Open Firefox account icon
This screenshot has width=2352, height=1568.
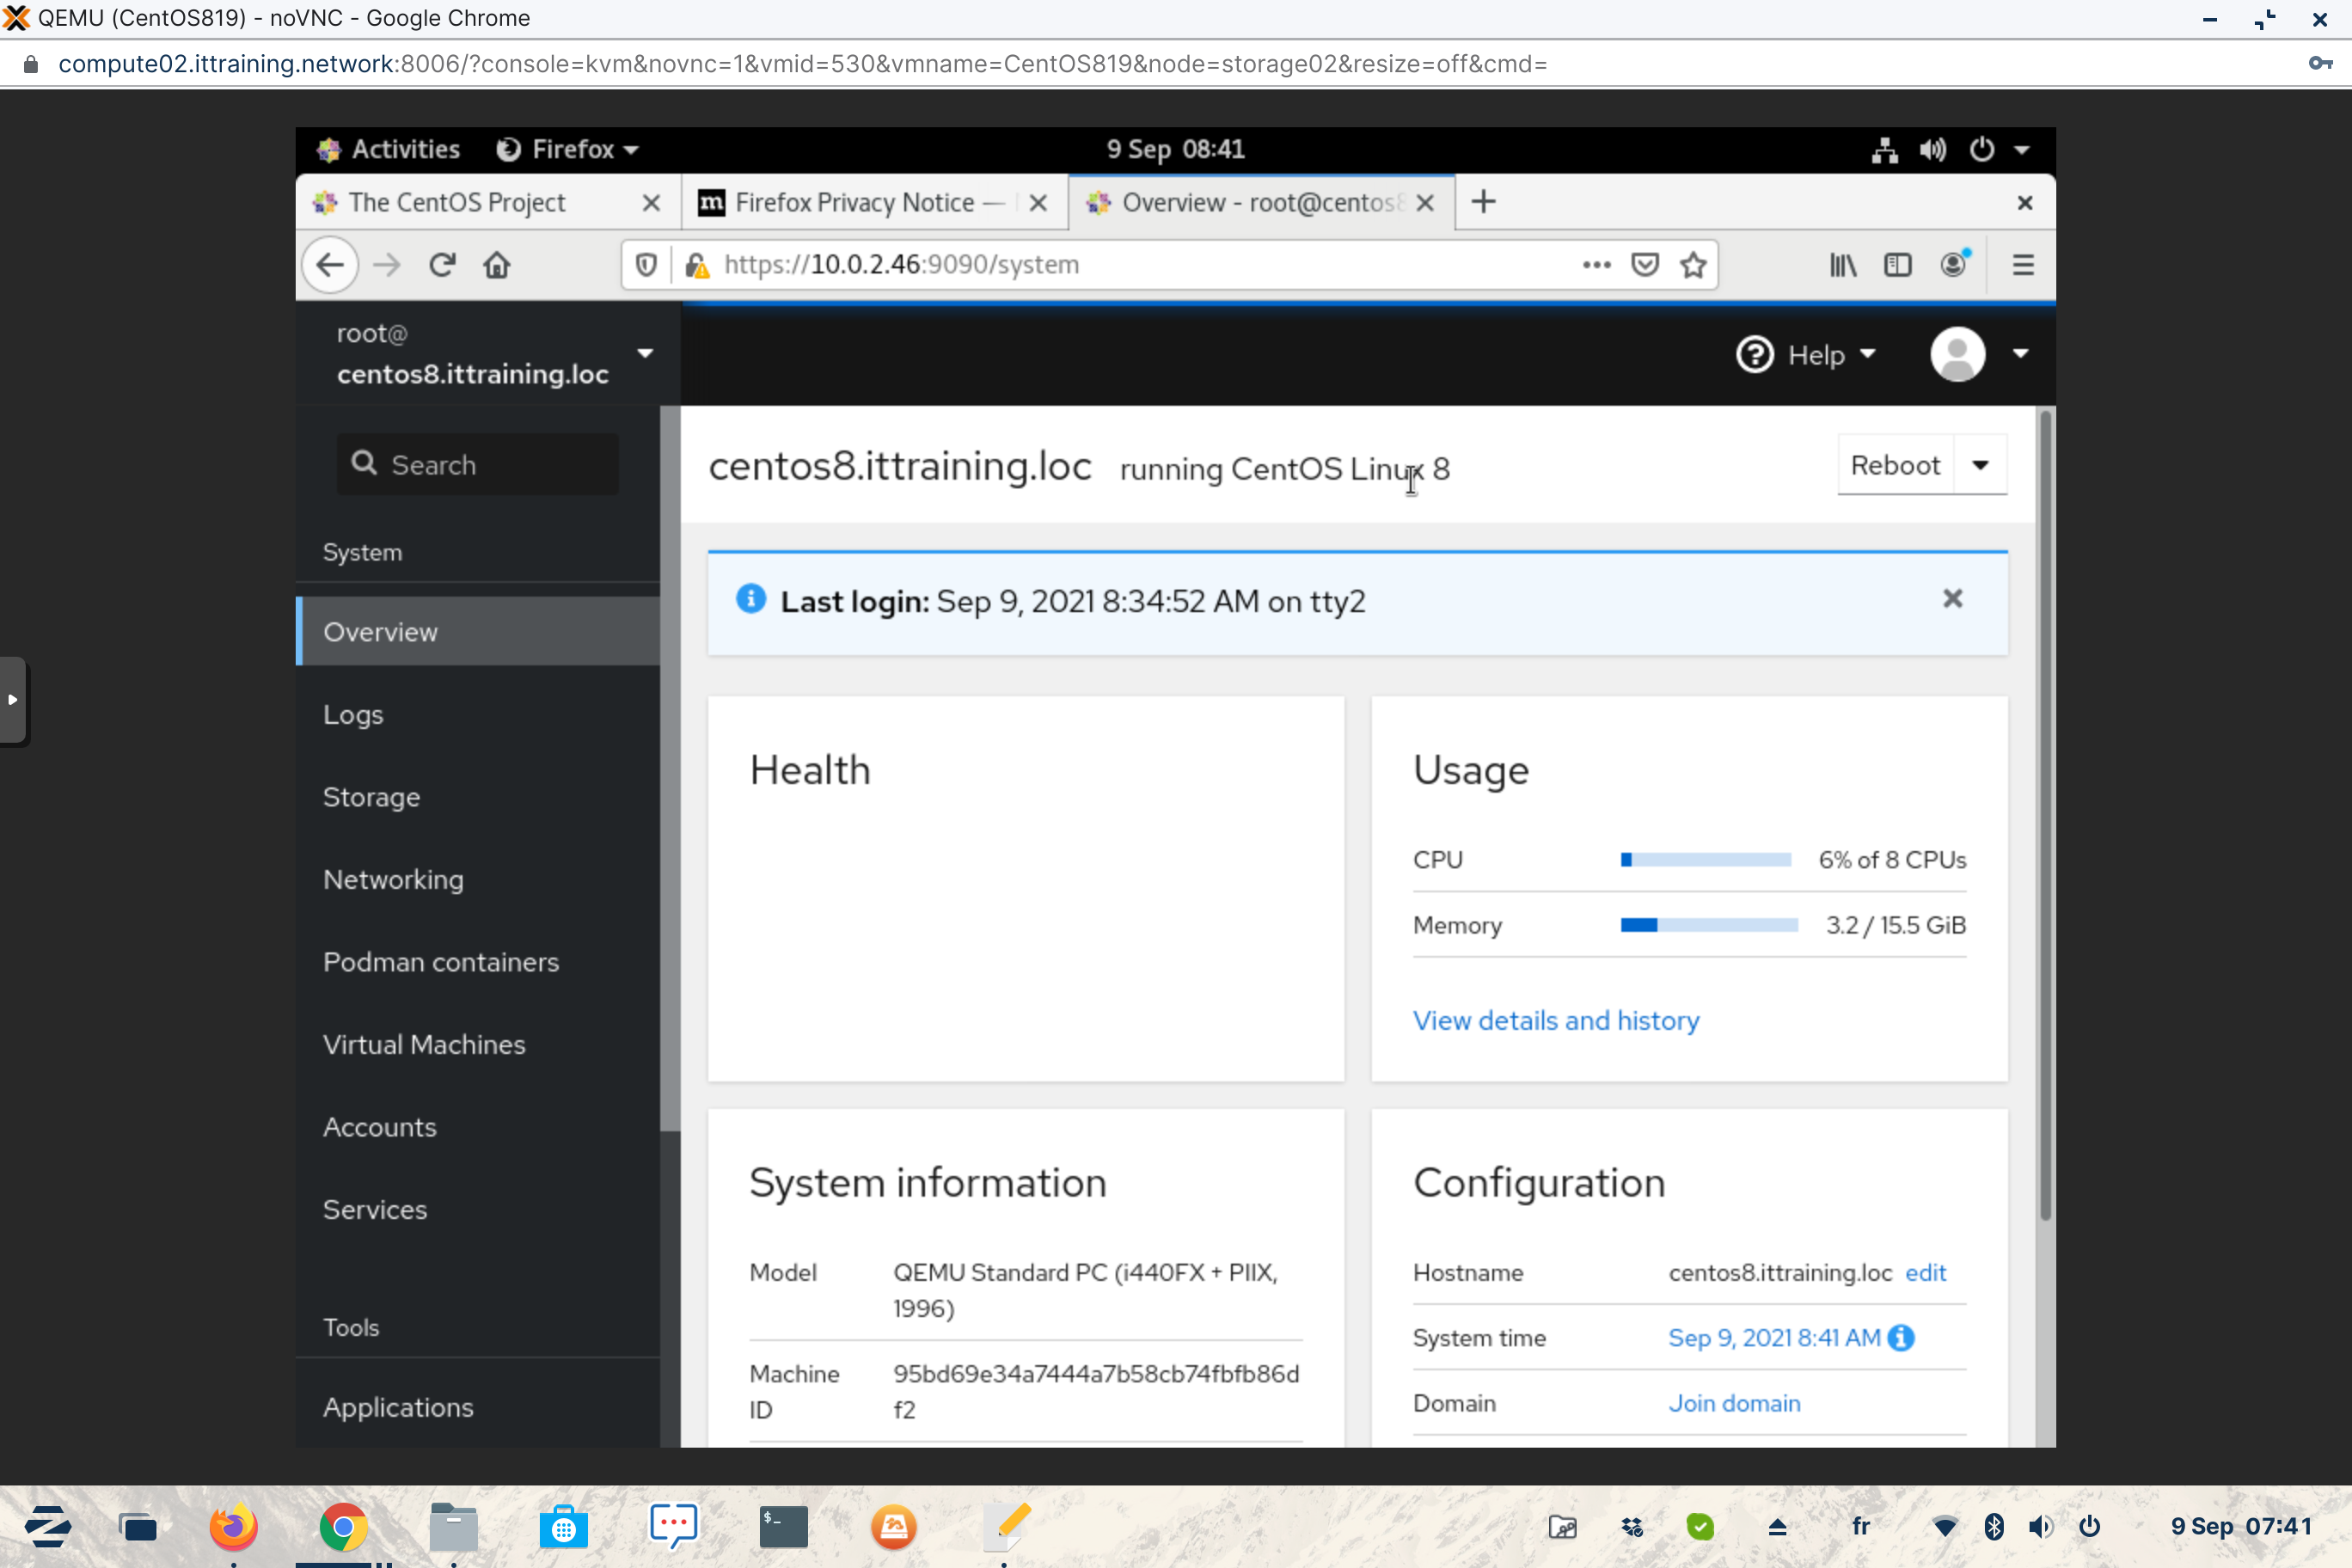point(1954,264)
